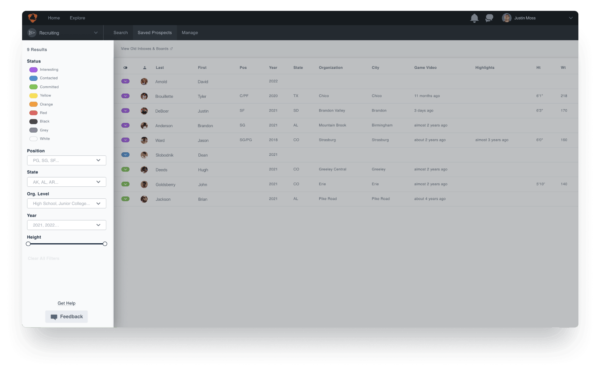Switch to the Search tab
The height and width of the screenshot is (365, 600).
pos(121,33)
